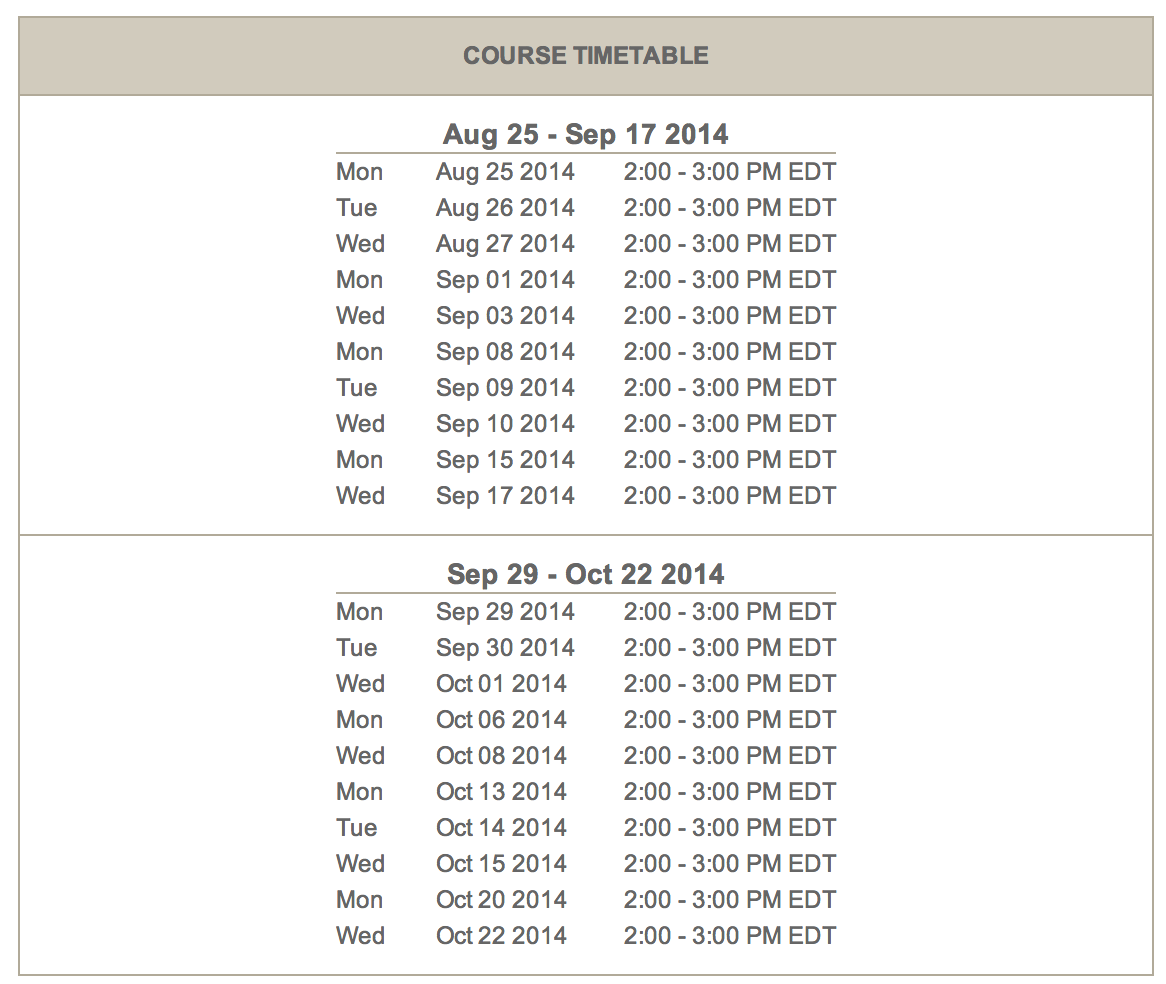
Task: Click the Sep 17 2014 date
Action: pos(505,496)
